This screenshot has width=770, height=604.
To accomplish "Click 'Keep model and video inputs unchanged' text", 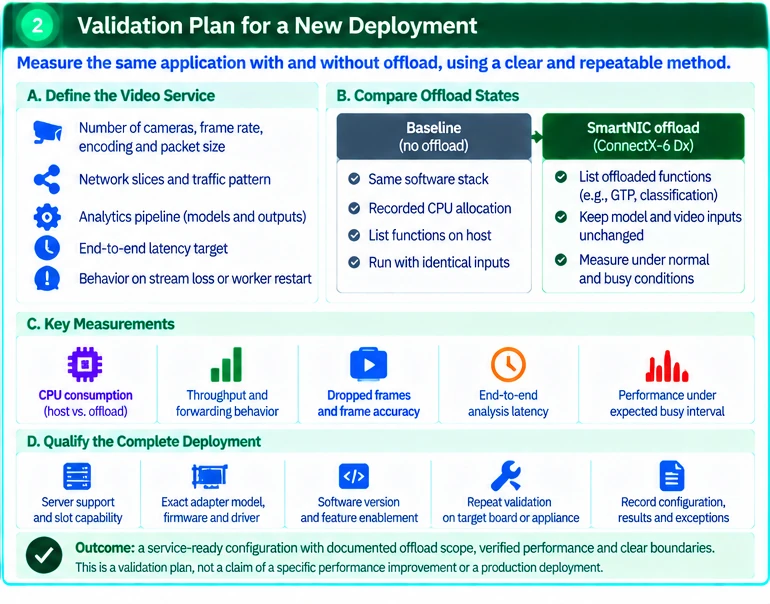I will point(660,226).
